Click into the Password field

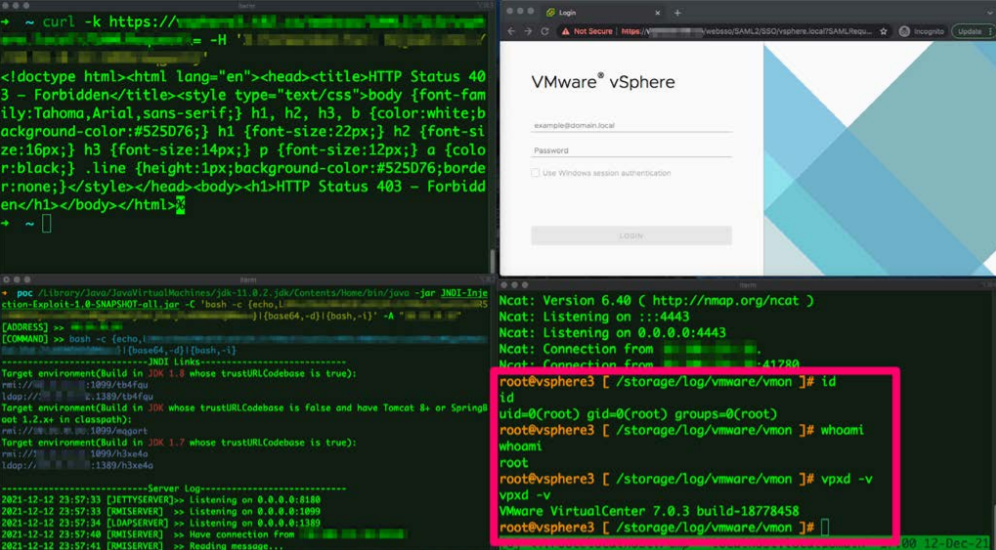click(631, 151)
